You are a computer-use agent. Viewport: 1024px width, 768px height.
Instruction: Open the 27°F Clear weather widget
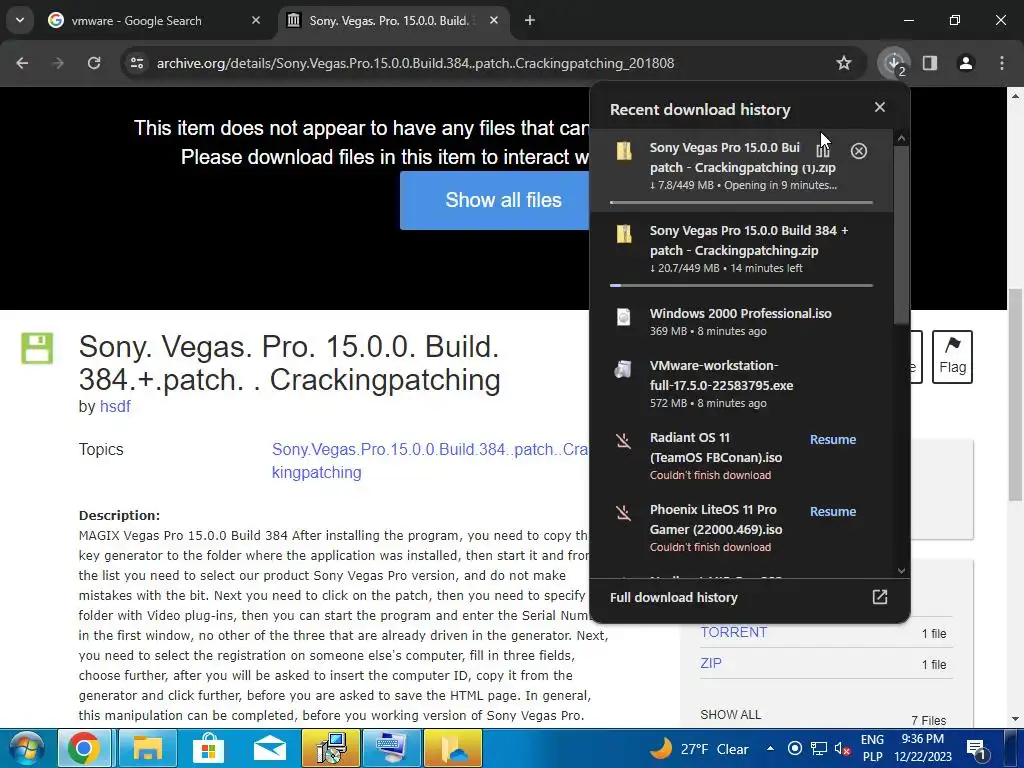point(698,749)
